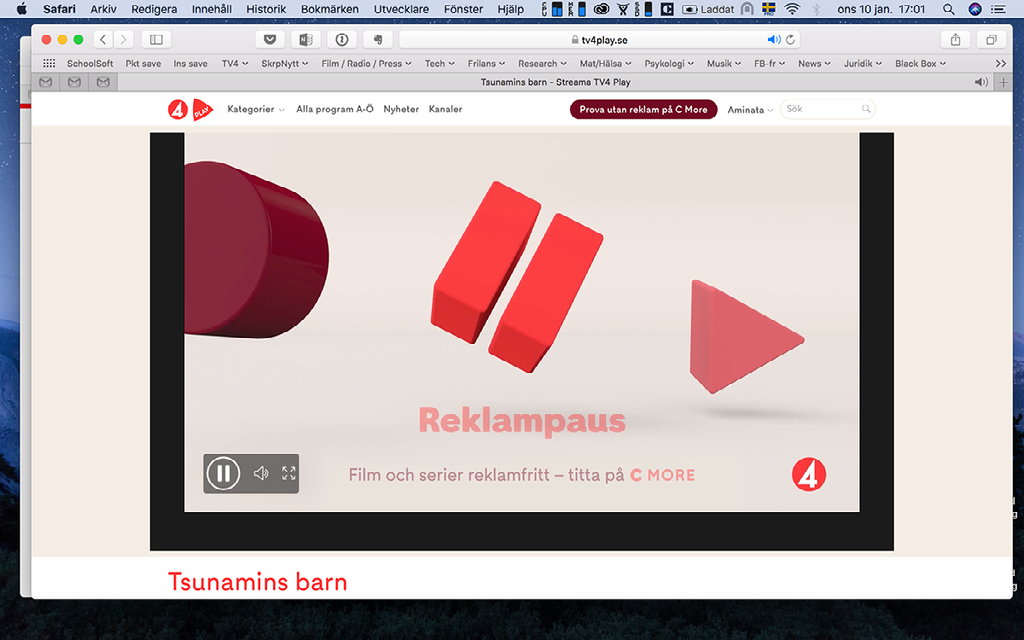Open a new tab with the plus button
This screenshot has height=640, width=1024.
(x=1004, y=82)
